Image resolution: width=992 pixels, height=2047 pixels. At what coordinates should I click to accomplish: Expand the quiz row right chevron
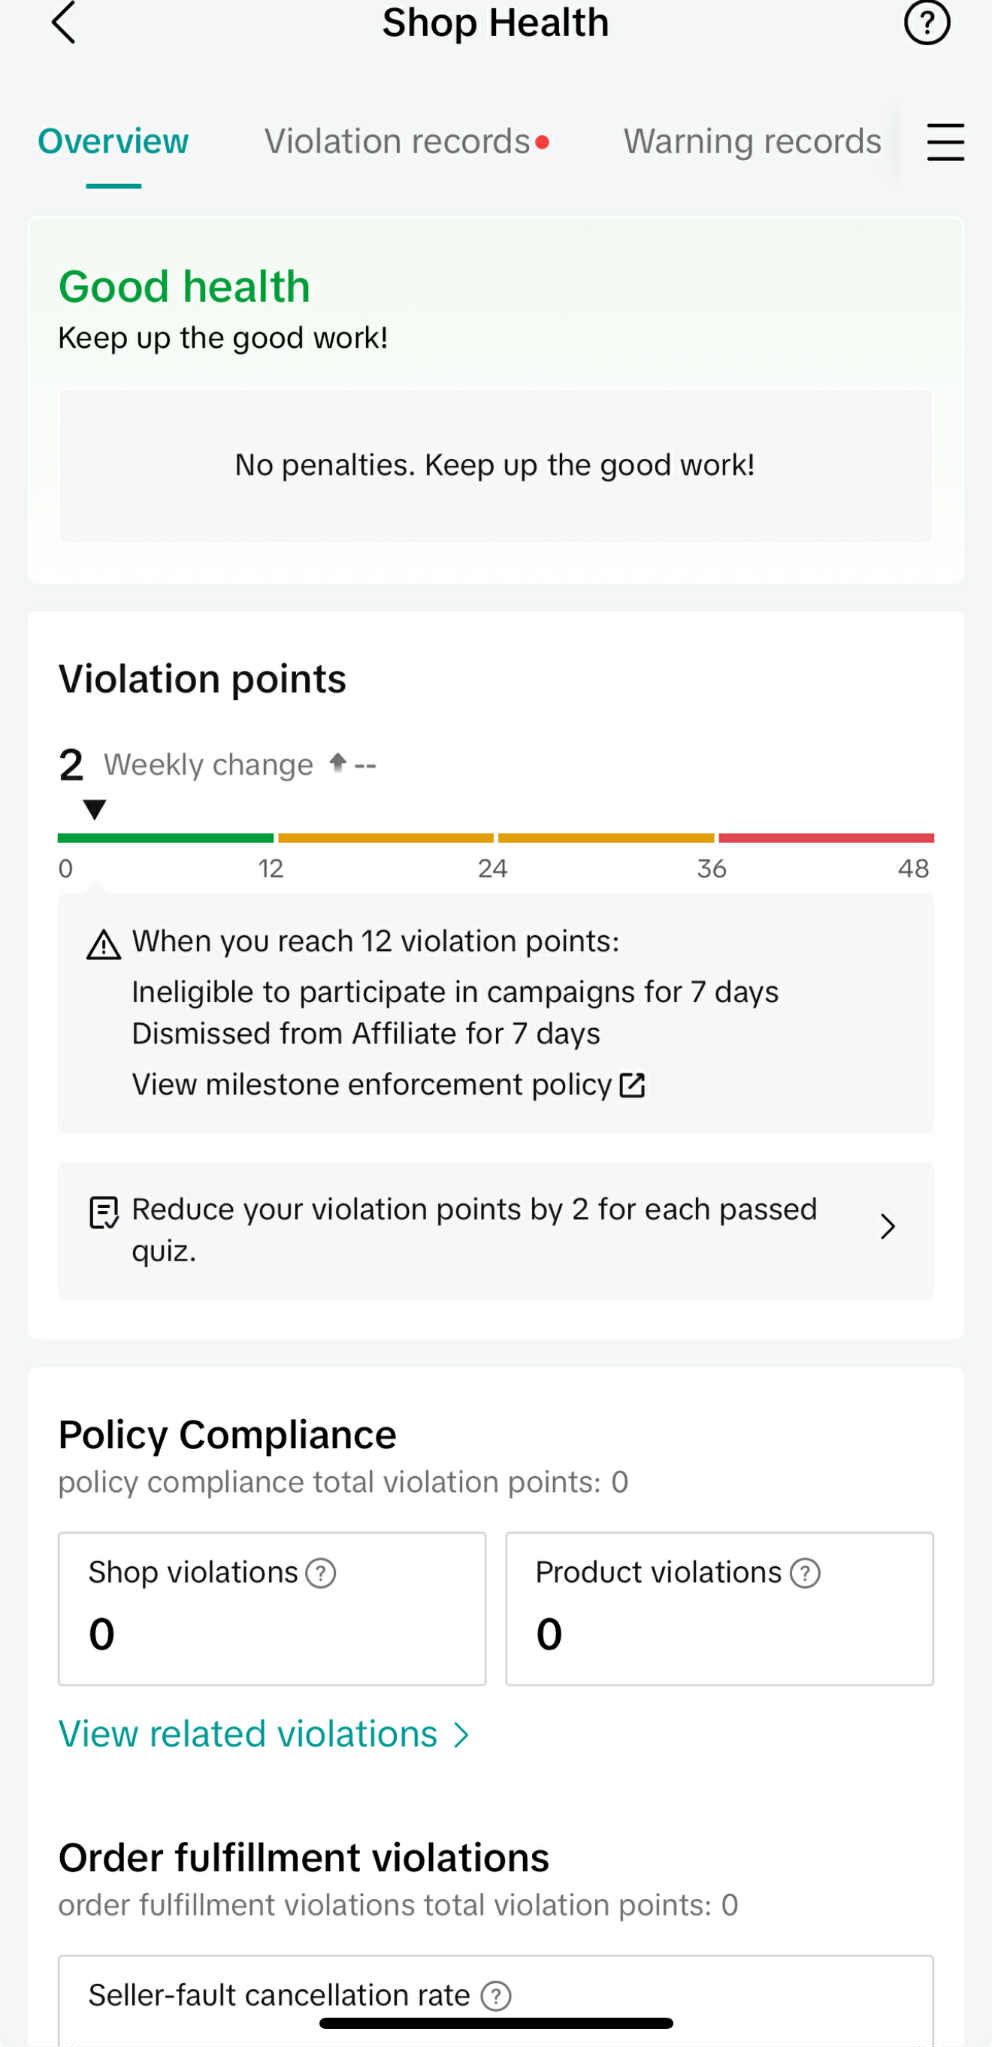point(887,1227)
